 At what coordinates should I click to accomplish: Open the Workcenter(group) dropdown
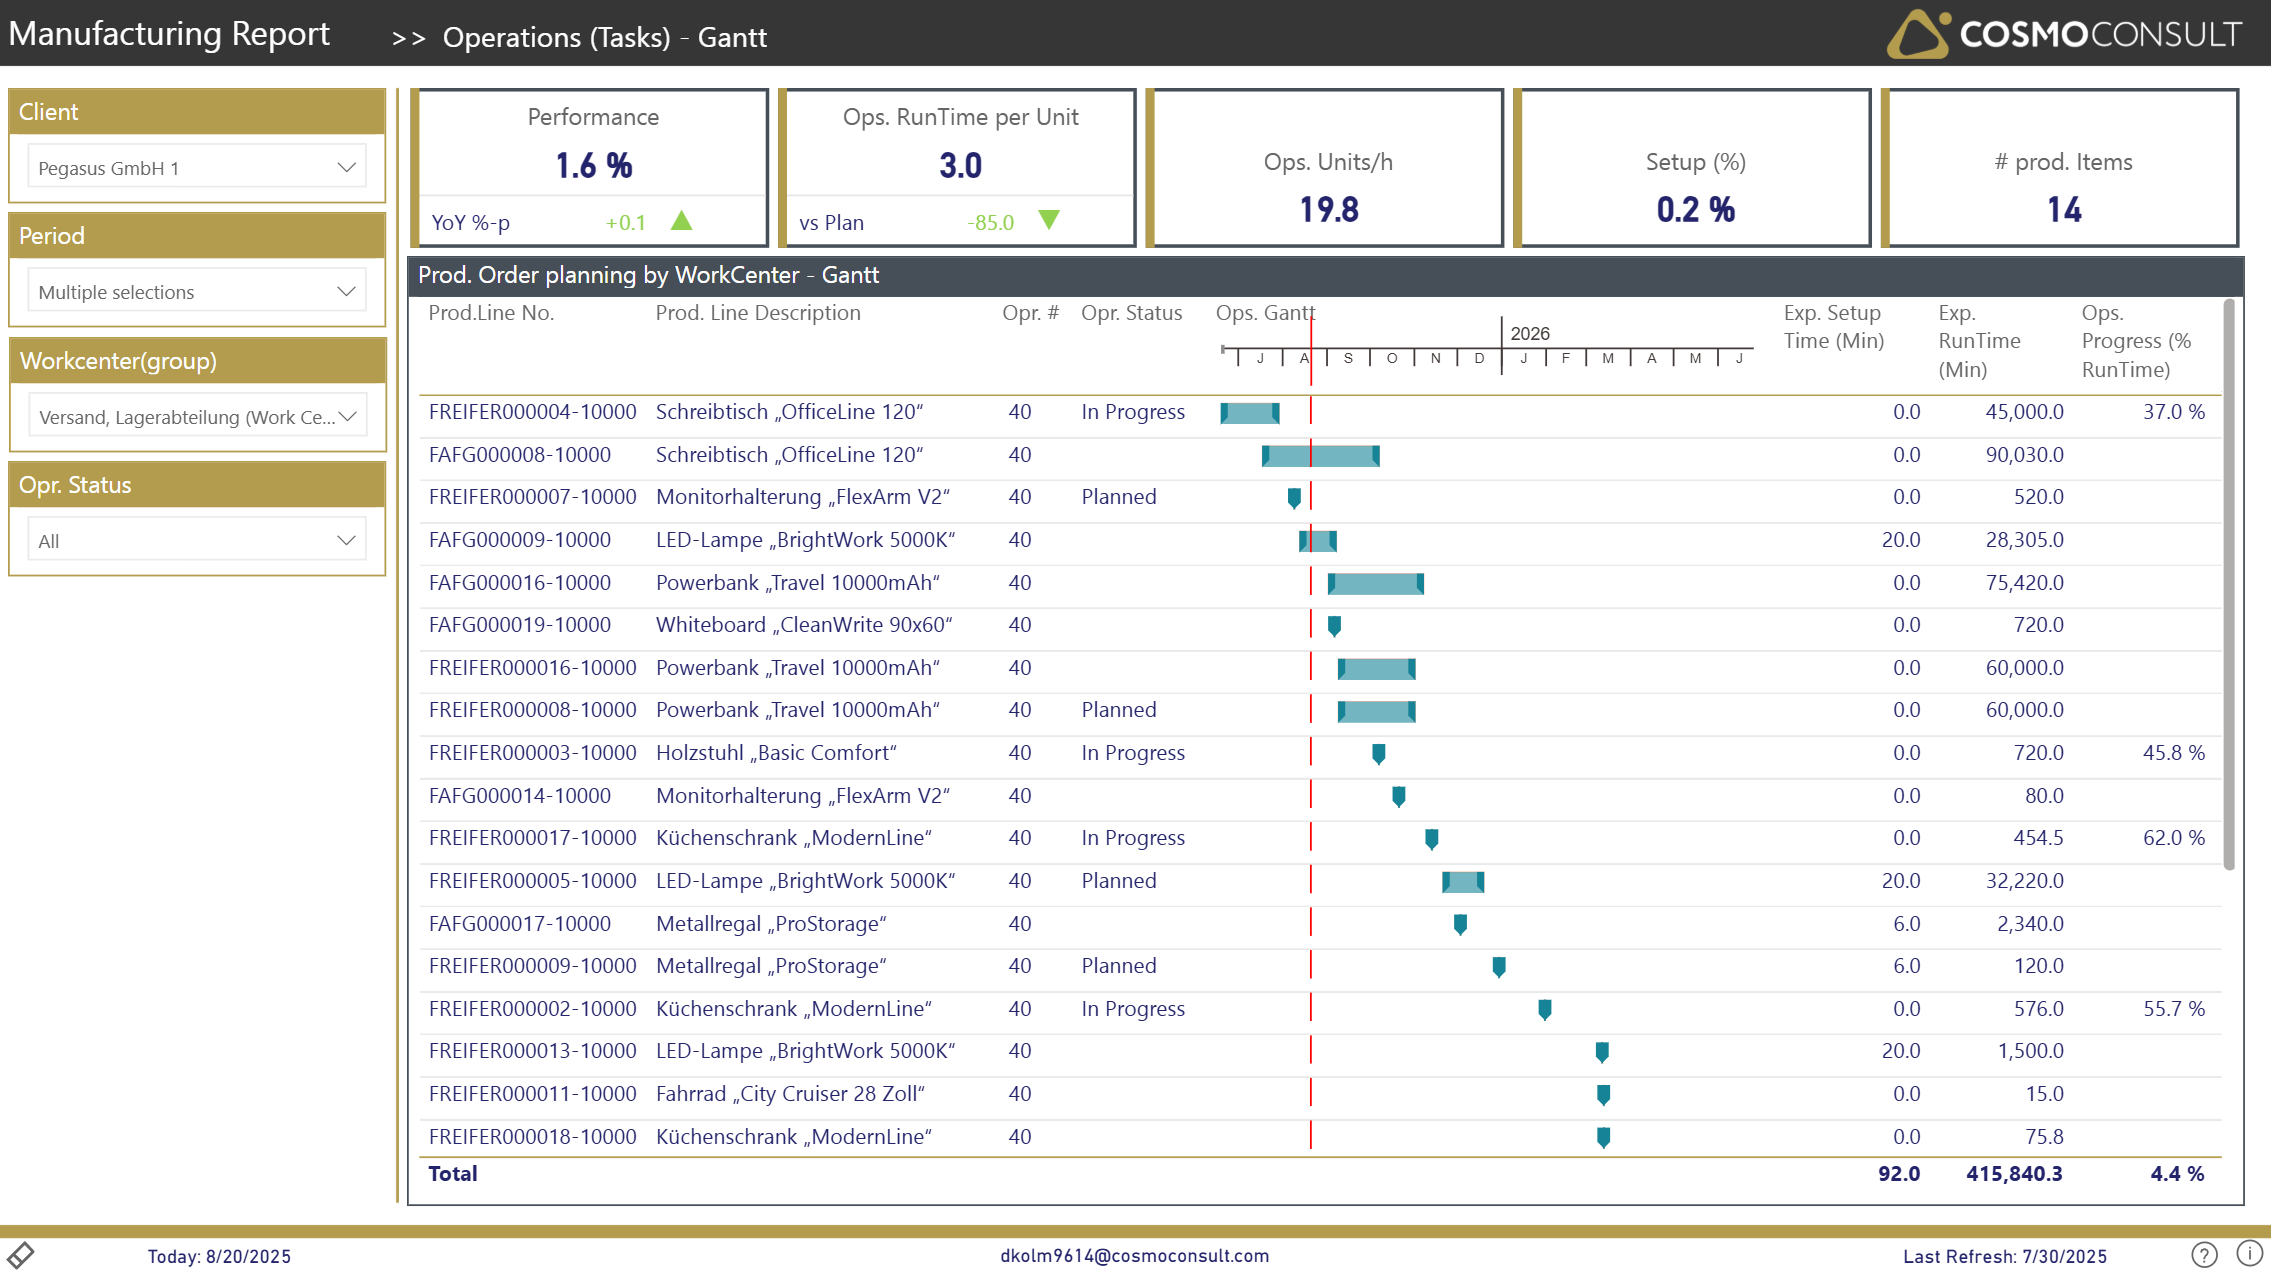click(x=197, y=417)
